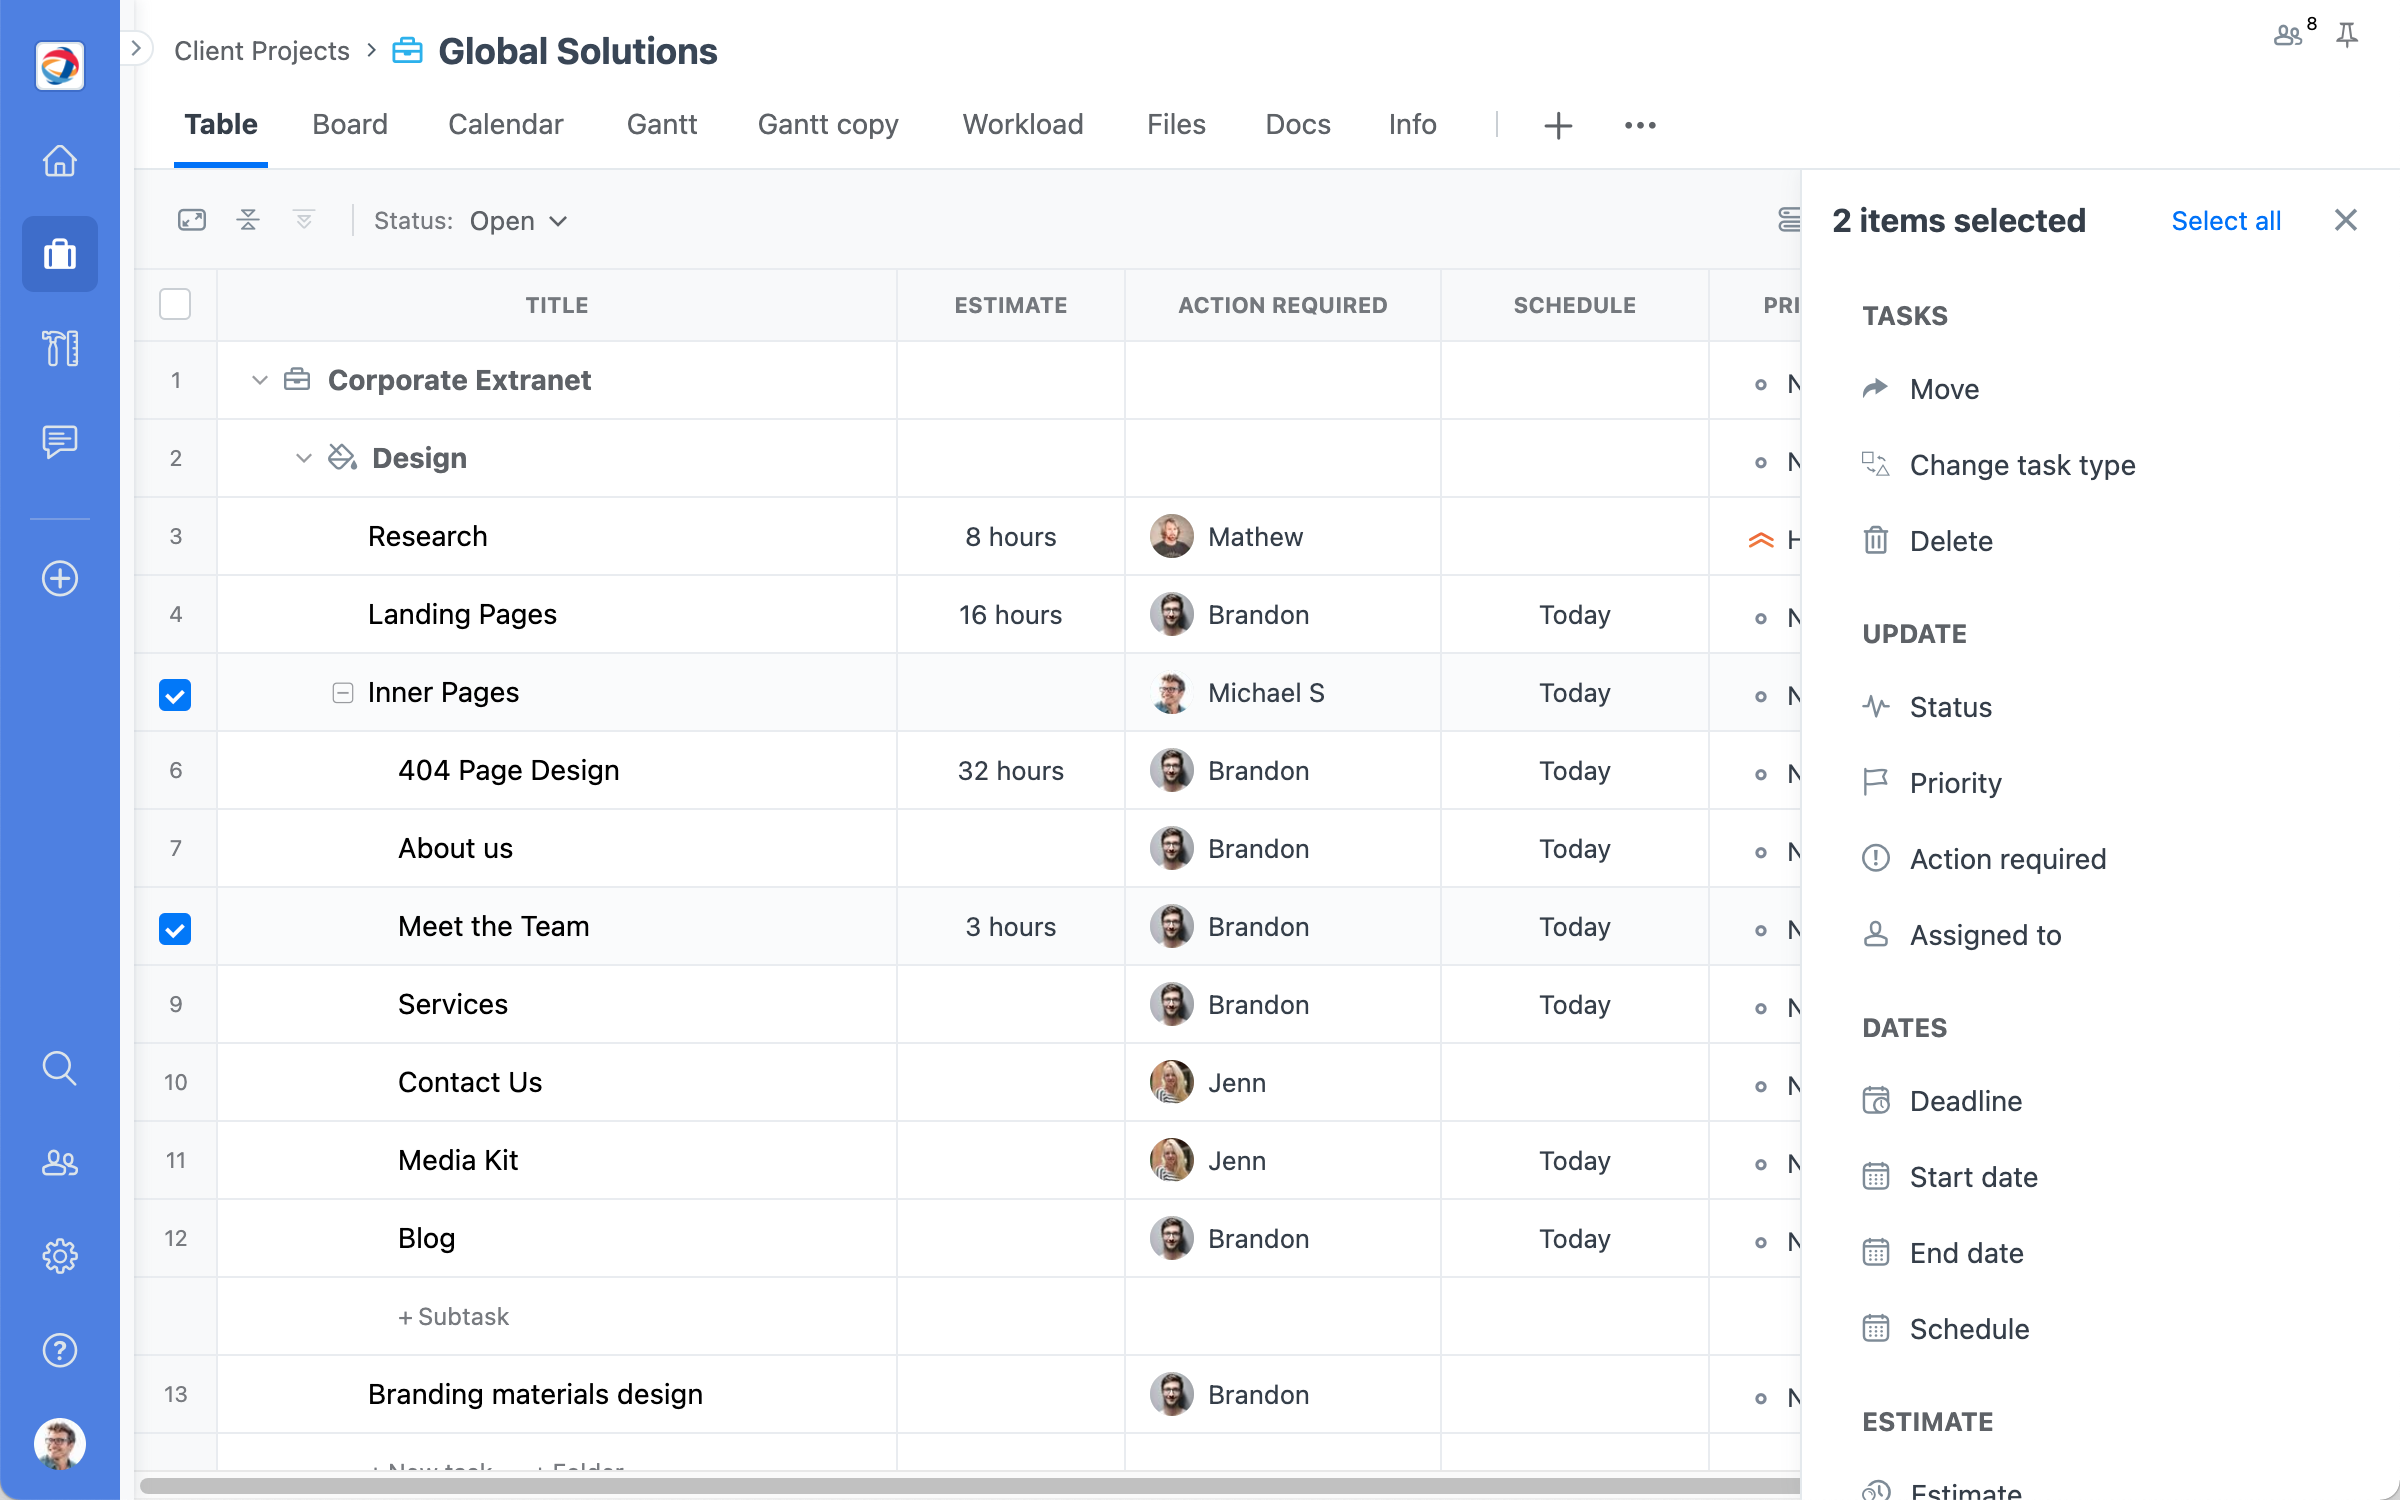Screen dimensions: 2400x1500
Task: Open the help question mark icon
Action: [x=60, y=1350]
